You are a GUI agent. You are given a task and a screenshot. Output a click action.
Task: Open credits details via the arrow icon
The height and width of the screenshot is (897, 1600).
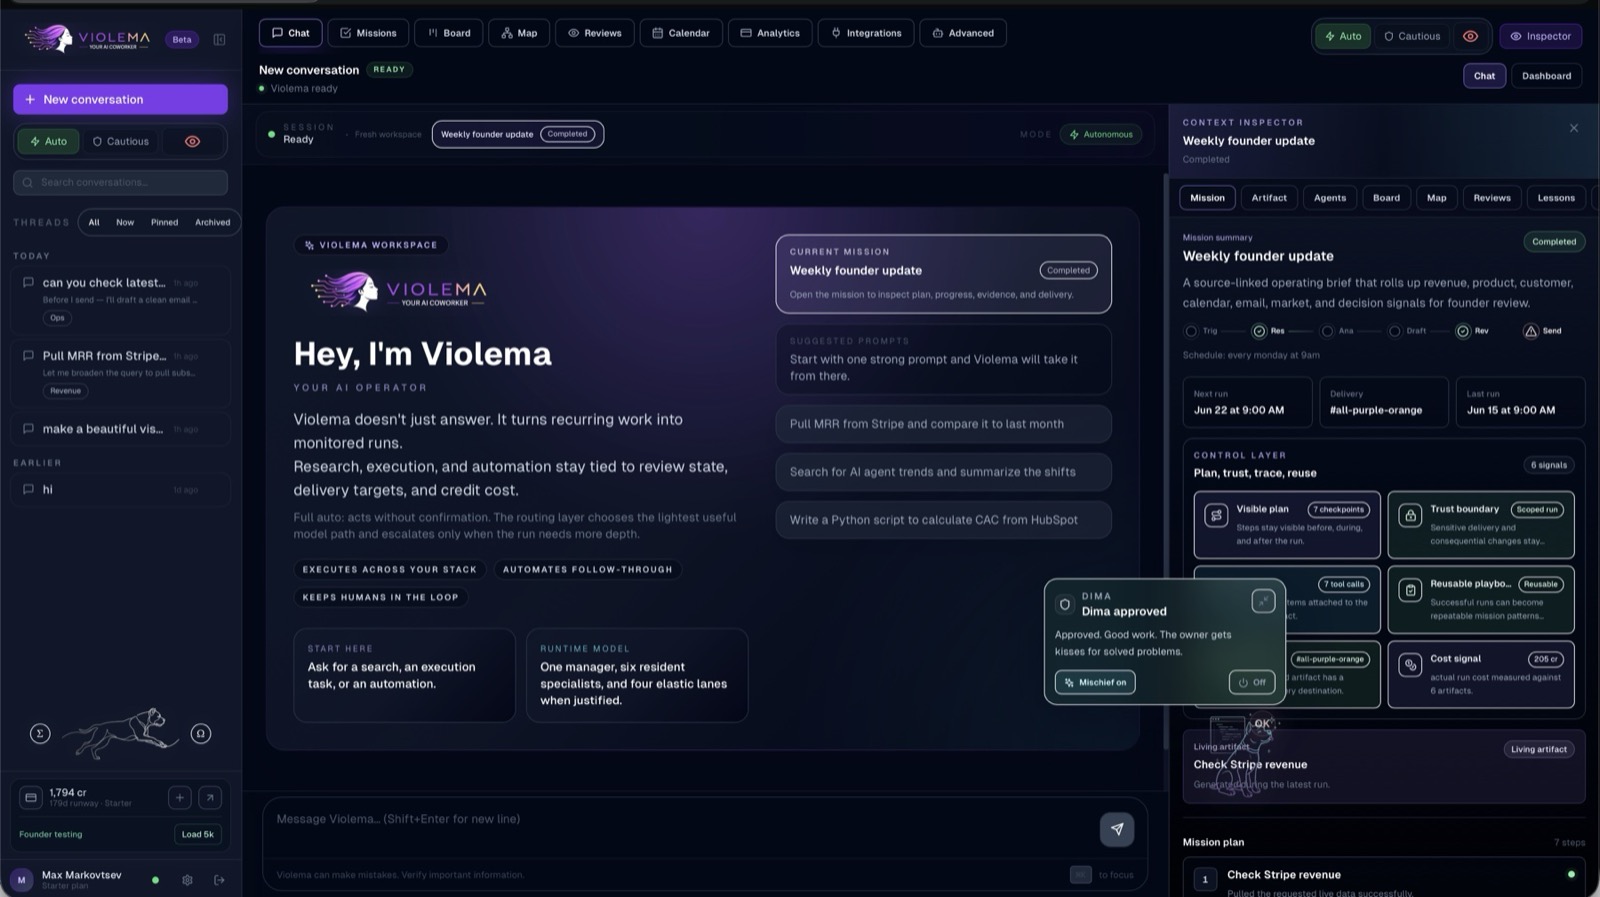click(210, 798)
